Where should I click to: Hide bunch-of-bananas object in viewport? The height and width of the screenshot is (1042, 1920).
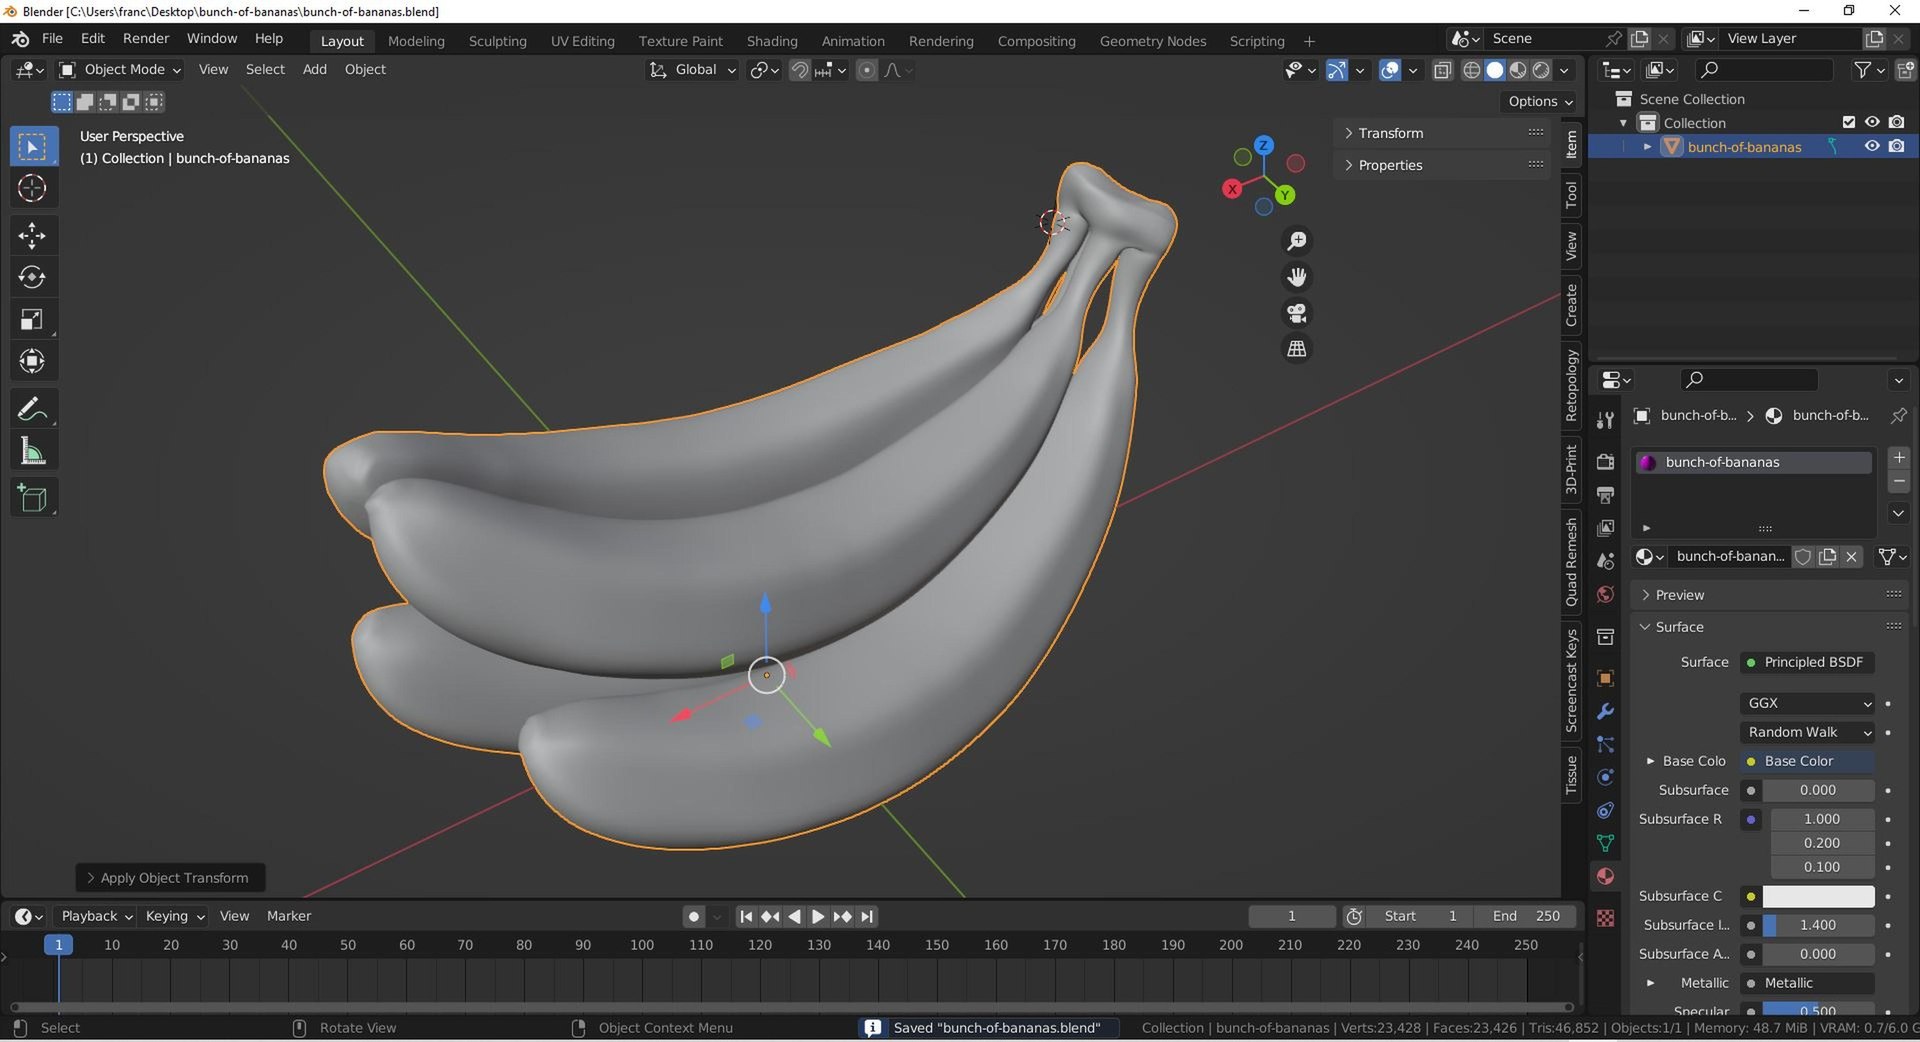[x=1872, y=146]
